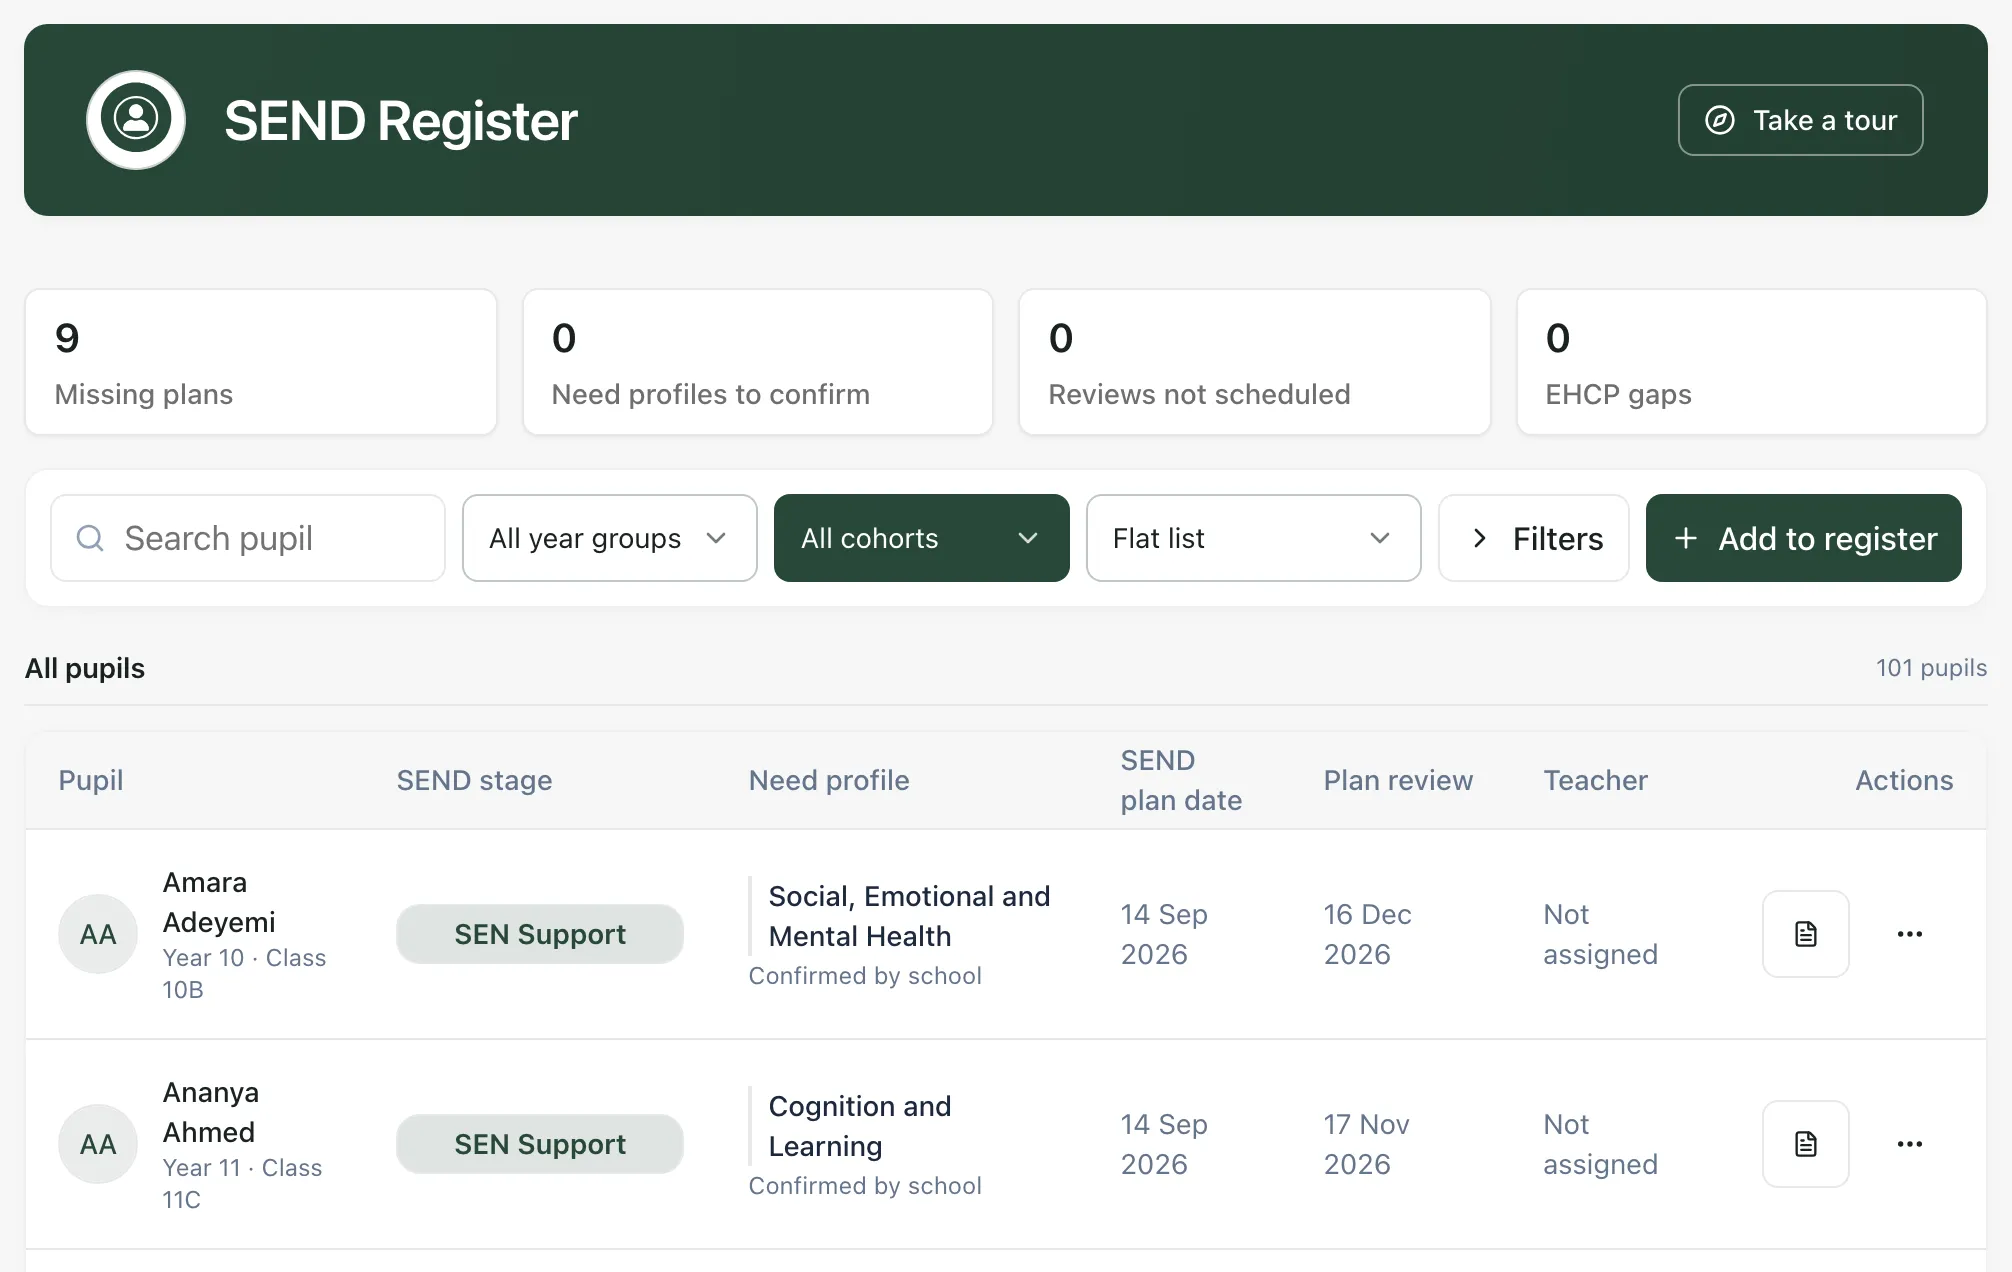Open more actions menu for Ananya Ahmed
This screenshot has height=1272, width=2012.
1909,1144
